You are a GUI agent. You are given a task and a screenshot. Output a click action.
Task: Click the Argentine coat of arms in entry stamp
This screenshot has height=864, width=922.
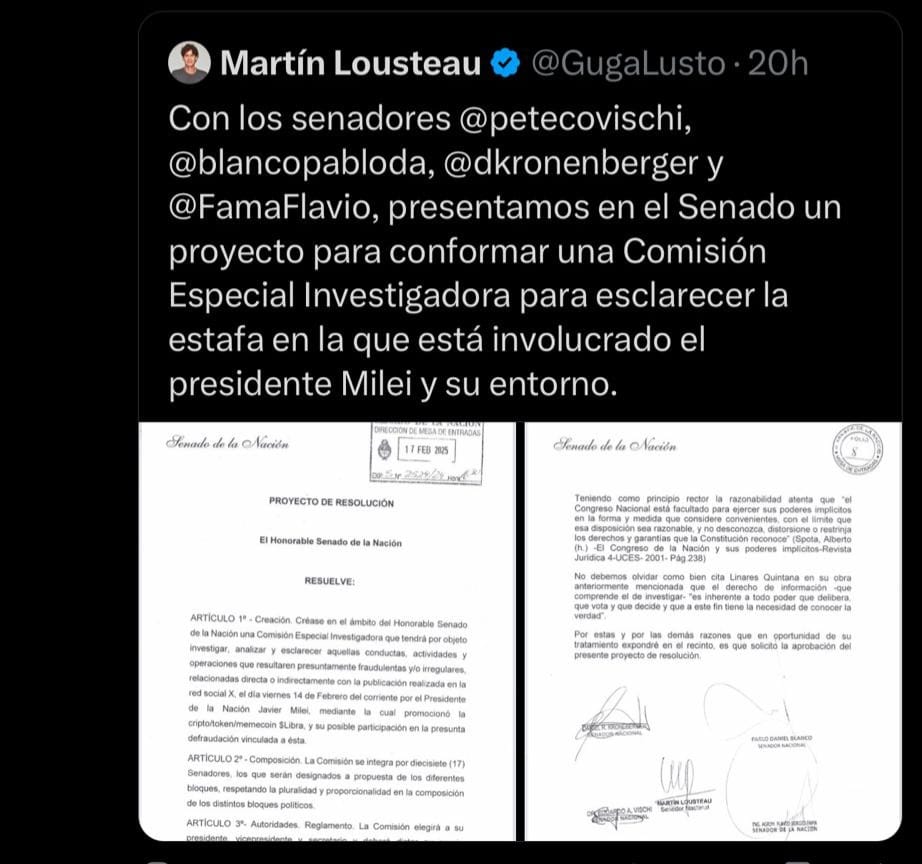(384, 451)
